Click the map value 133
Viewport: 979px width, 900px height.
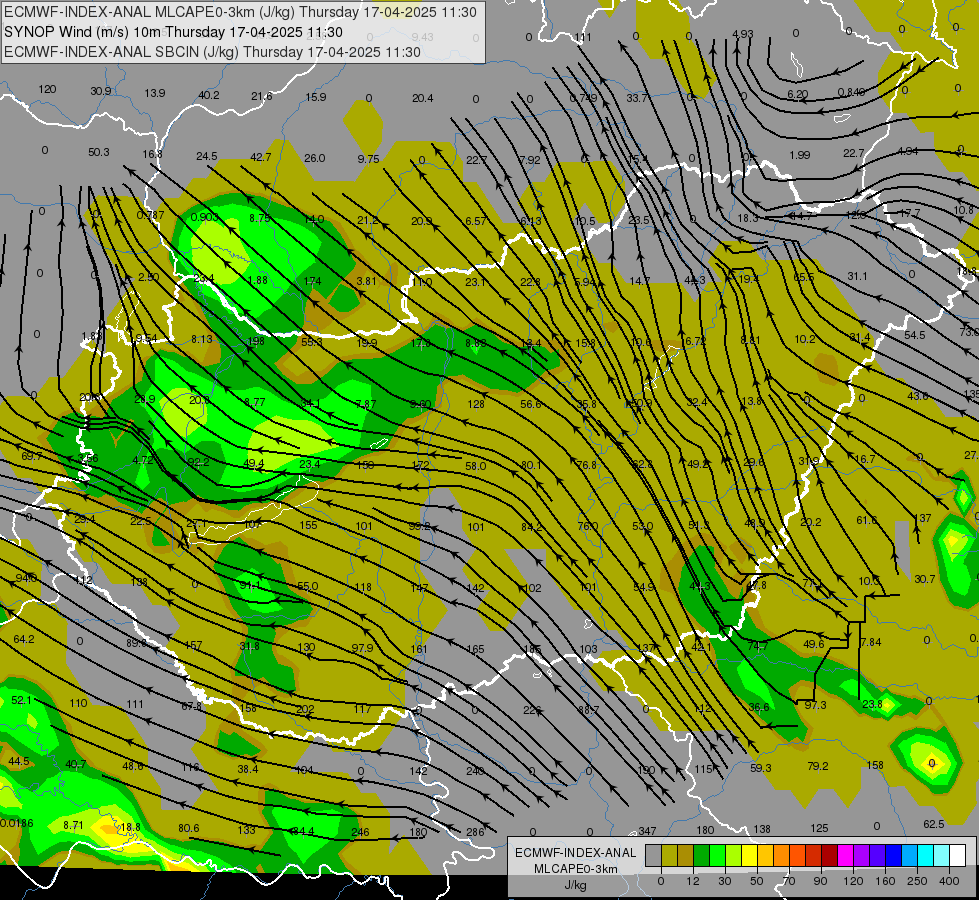pyautogui.click(x=247, y=830)
